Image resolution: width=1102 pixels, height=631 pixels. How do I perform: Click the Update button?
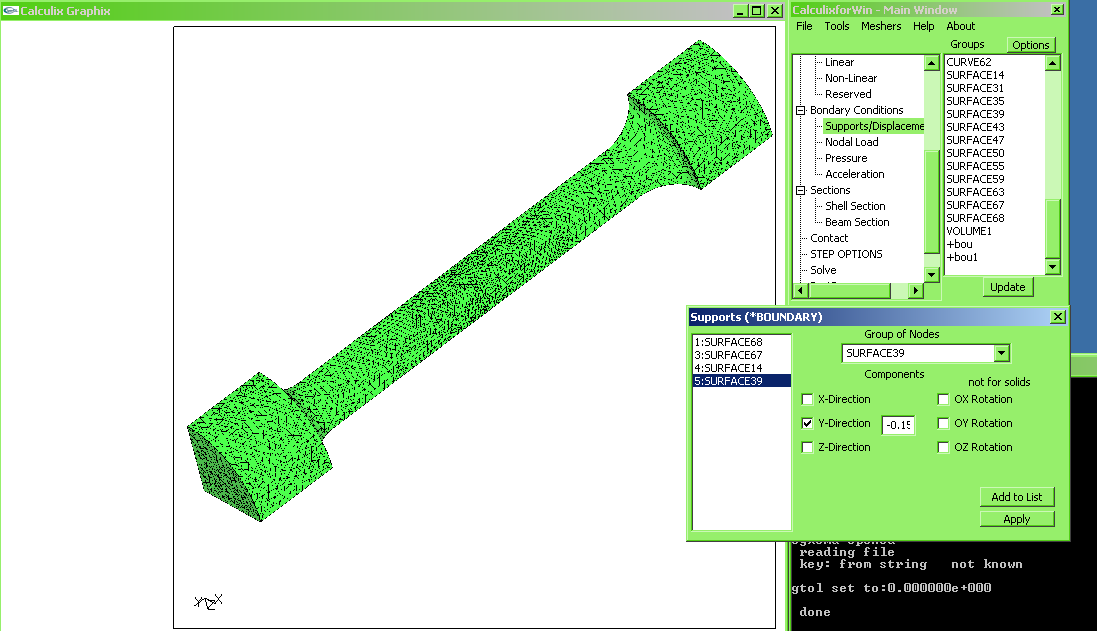pos(1007,287)
